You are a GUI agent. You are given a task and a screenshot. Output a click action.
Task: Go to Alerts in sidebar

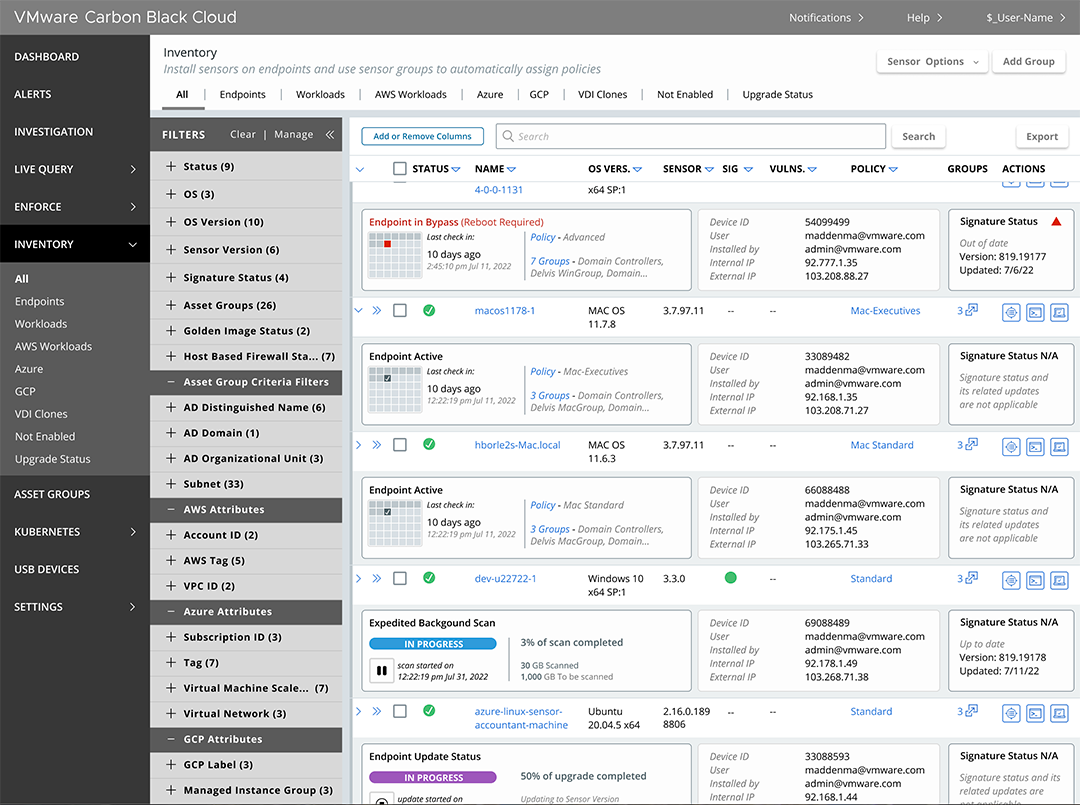[33, 94]
